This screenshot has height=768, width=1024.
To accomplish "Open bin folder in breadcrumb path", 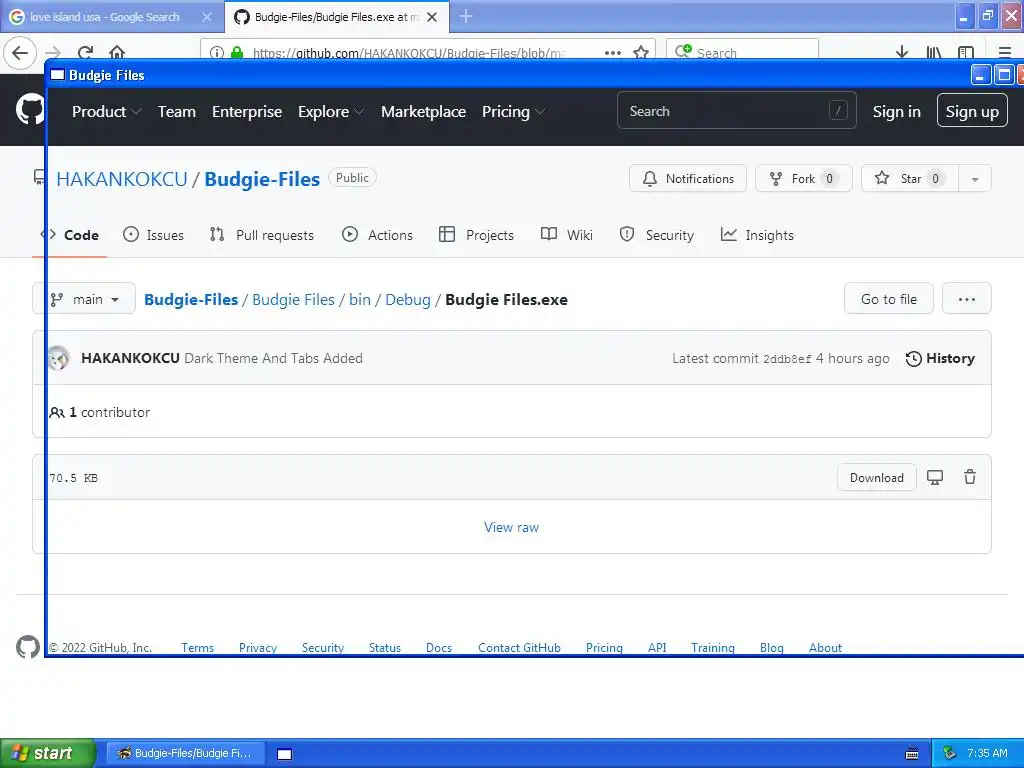I will (x=359, y=300).
